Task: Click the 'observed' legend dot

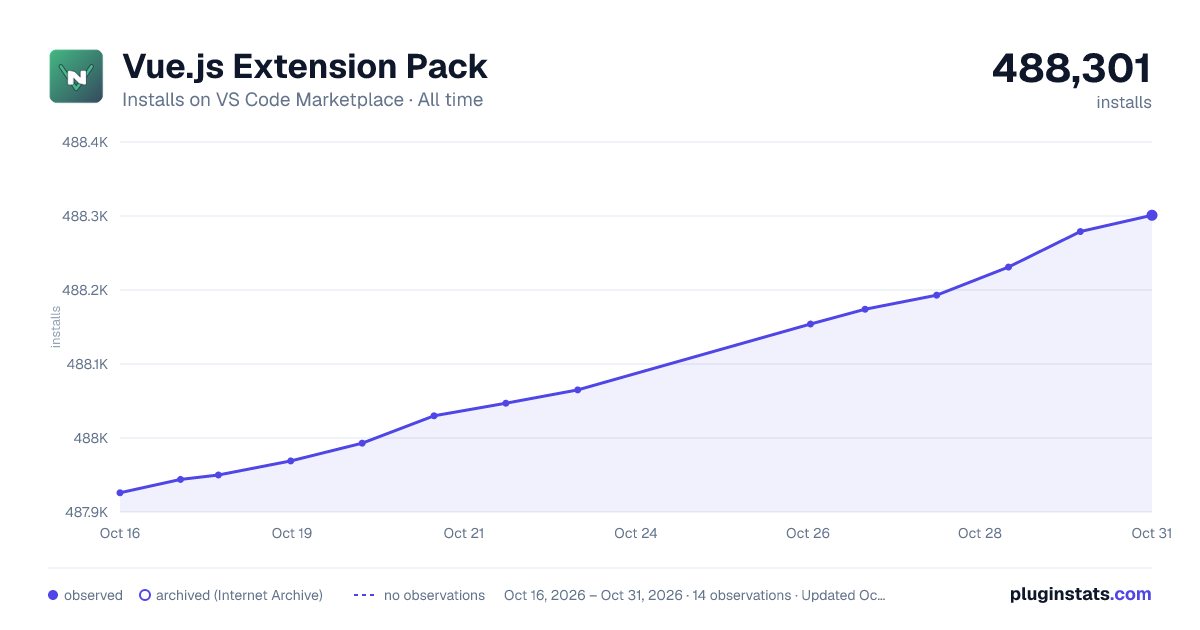Action: (53, 595)
